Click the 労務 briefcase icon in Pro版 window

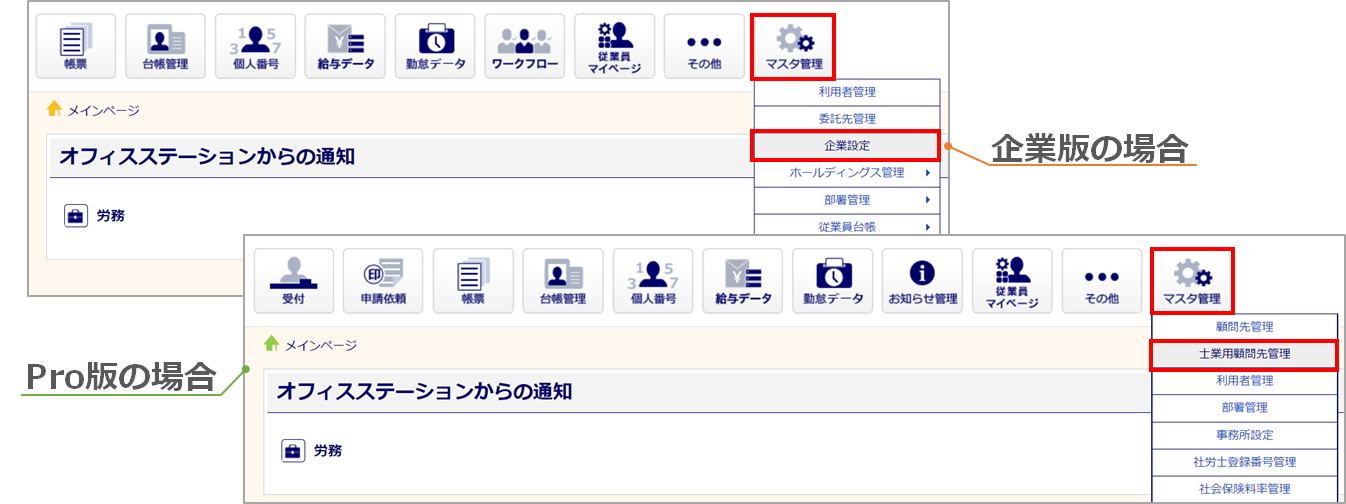tap(293, 450)
